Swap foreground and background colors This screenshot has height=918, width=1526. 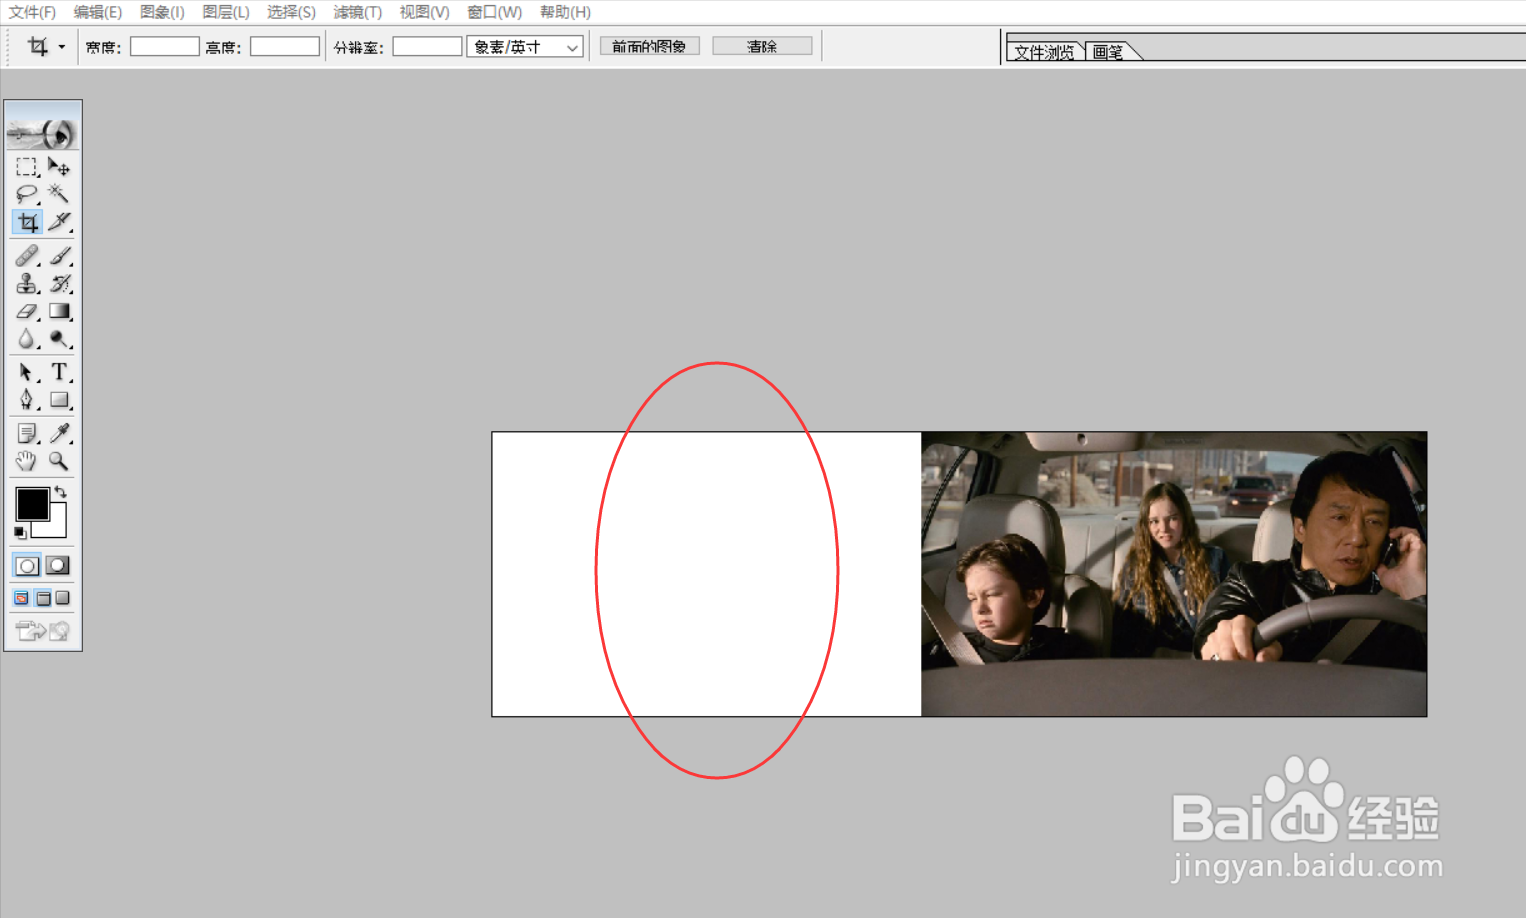[61, 491]
